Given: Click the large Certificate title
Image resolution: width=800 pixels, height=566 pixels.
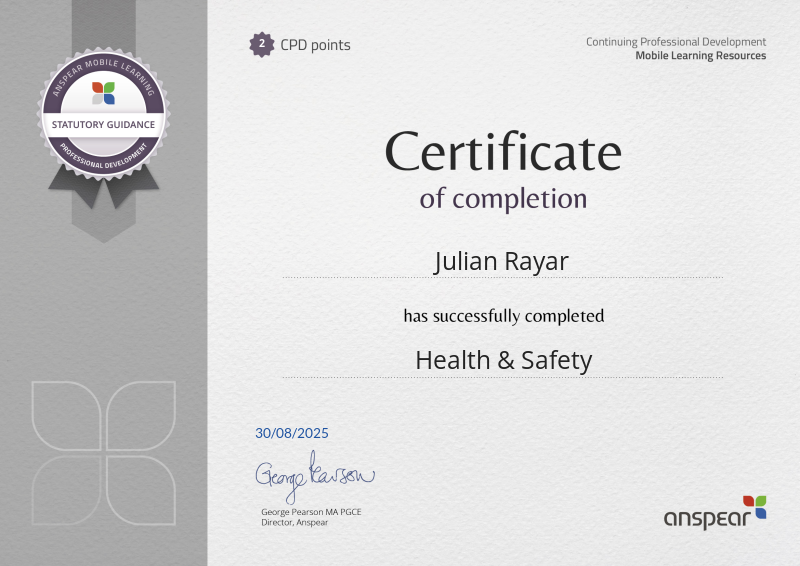Looking at the screenshot, I should [503, 153].
